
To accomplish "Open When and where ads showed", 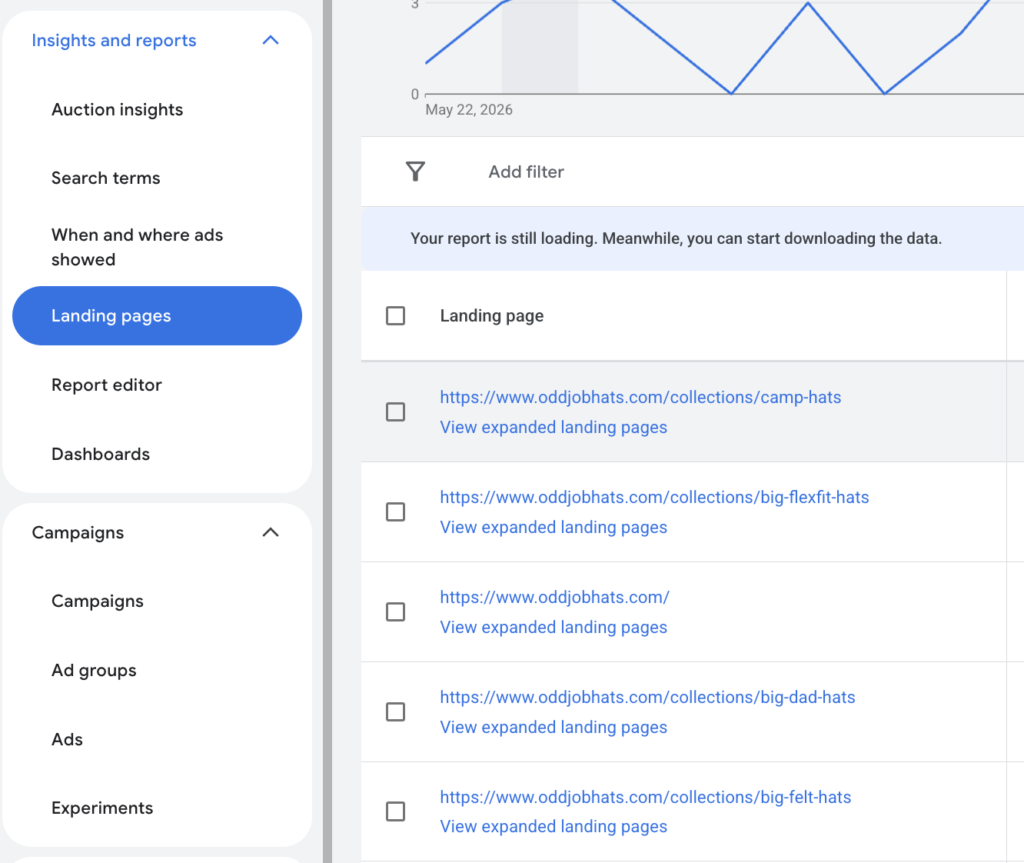I will click(x=137, y=247).
